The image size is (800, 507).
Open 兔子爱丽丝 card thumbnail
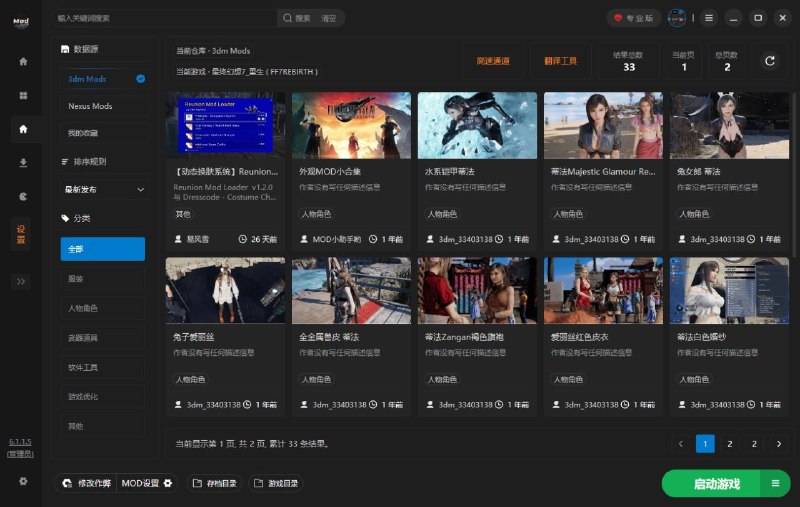click(225, 290)
